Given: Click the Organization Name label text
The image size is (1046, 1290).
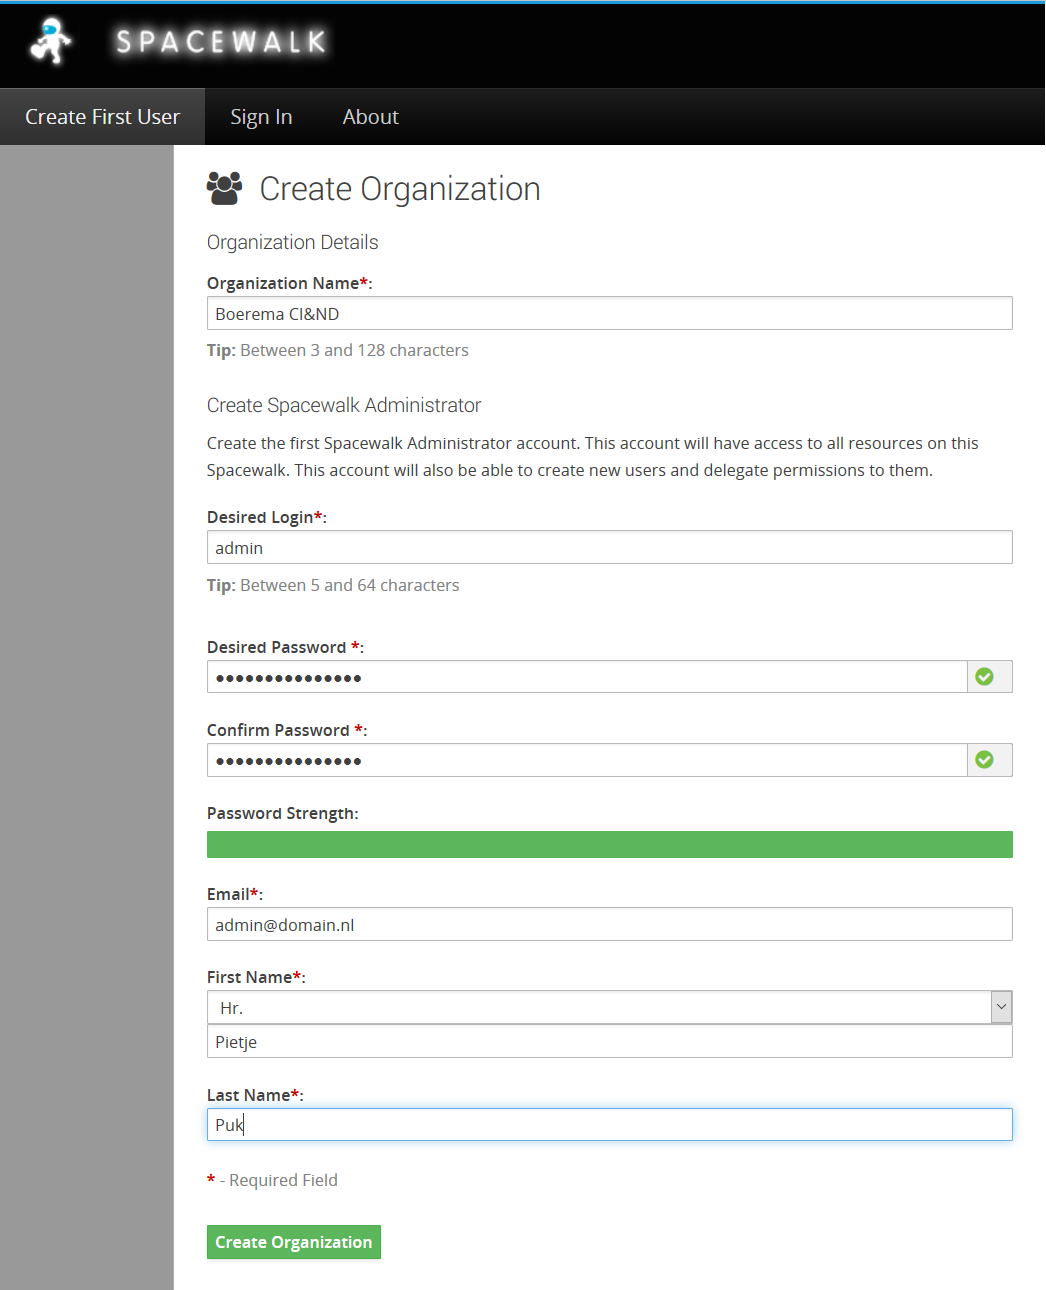Looking at the screenshot, I should [x=283, y=283].
